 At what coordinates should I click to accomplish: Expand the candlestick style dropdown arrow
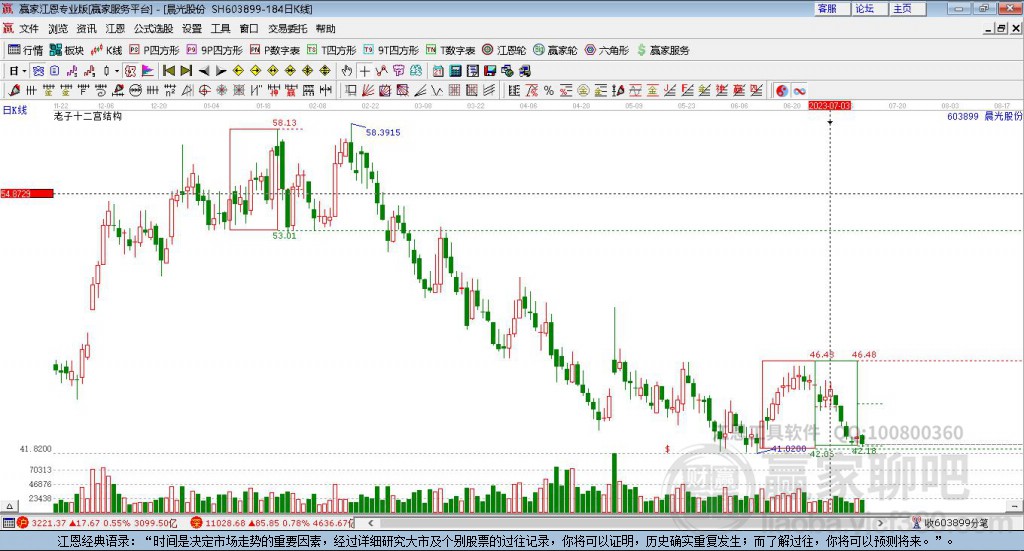click(117, 71)
